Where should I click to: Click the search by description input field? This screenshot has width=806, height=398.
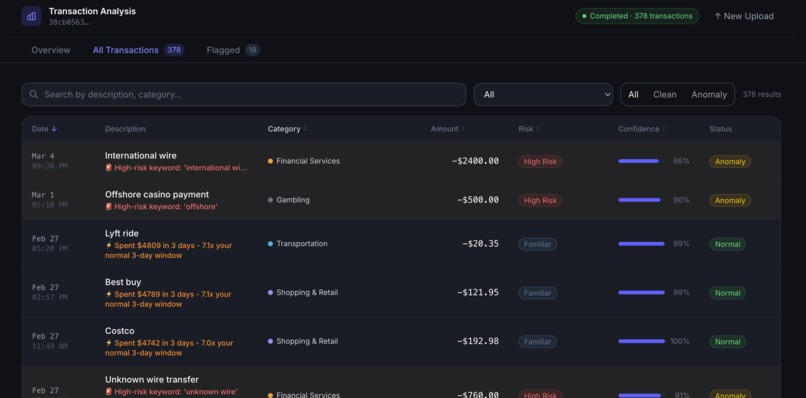(x=244, y=95)
